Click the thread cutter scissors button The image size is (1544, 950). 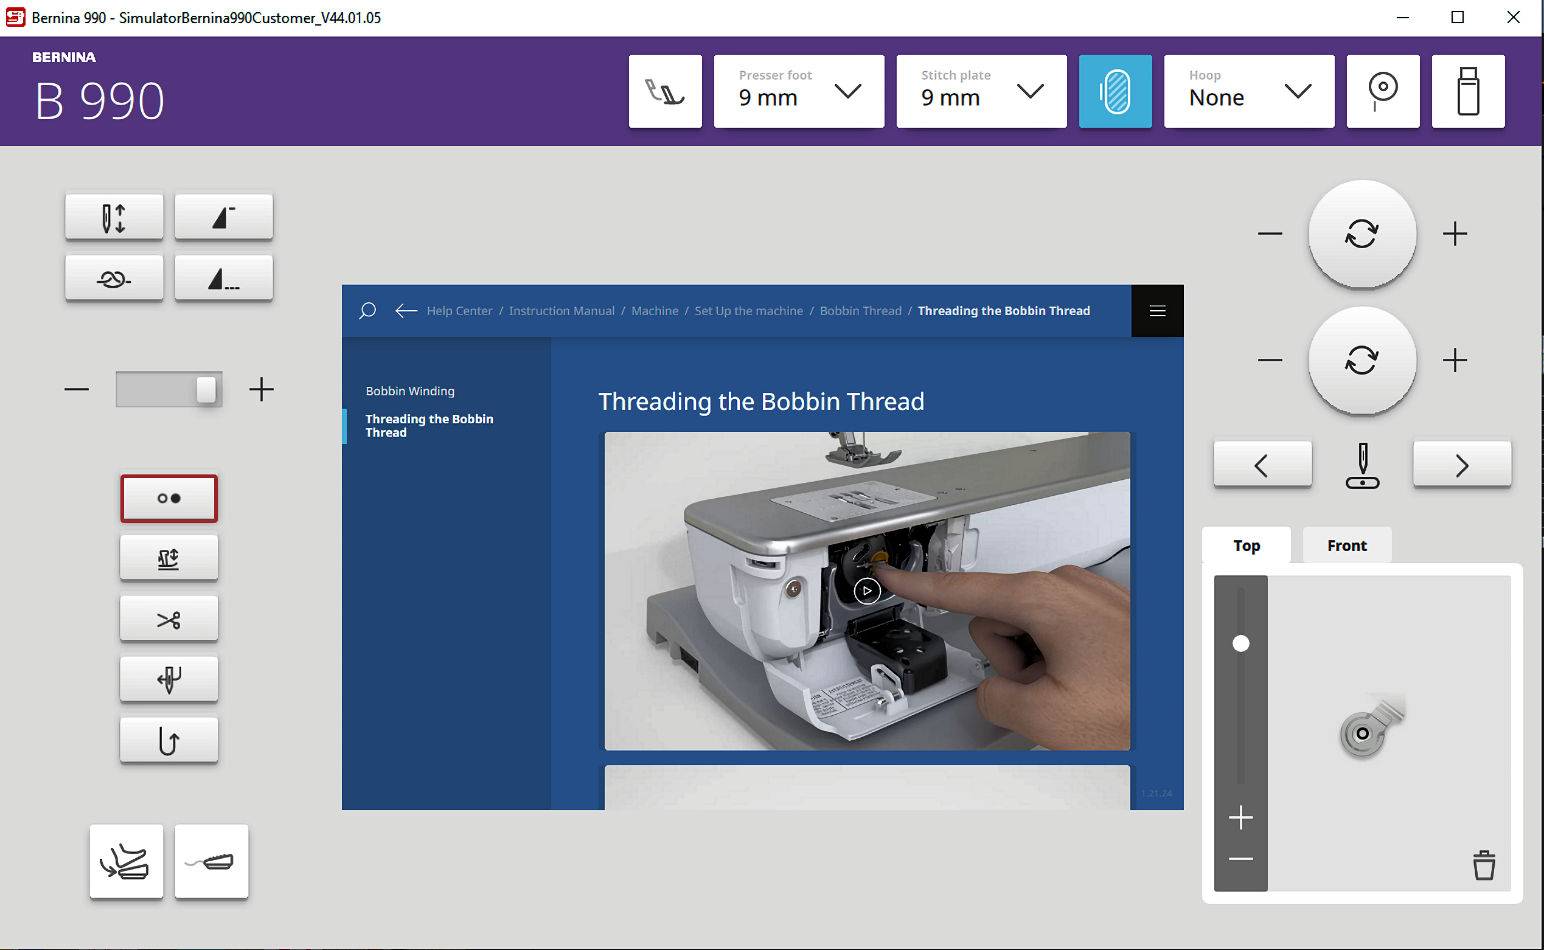pyautogui.click(x=169, y=619)
